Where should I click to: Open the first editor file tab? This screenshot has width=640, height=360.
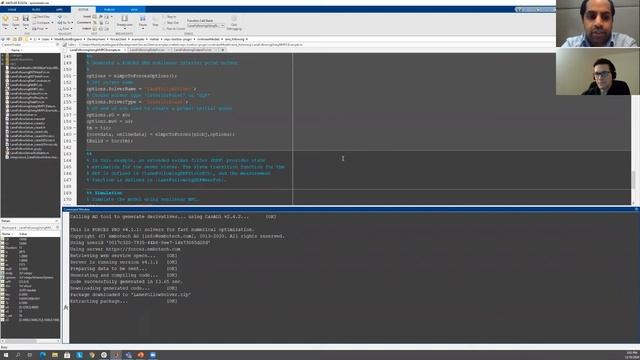pyautogui.click(x=95, y=50)
